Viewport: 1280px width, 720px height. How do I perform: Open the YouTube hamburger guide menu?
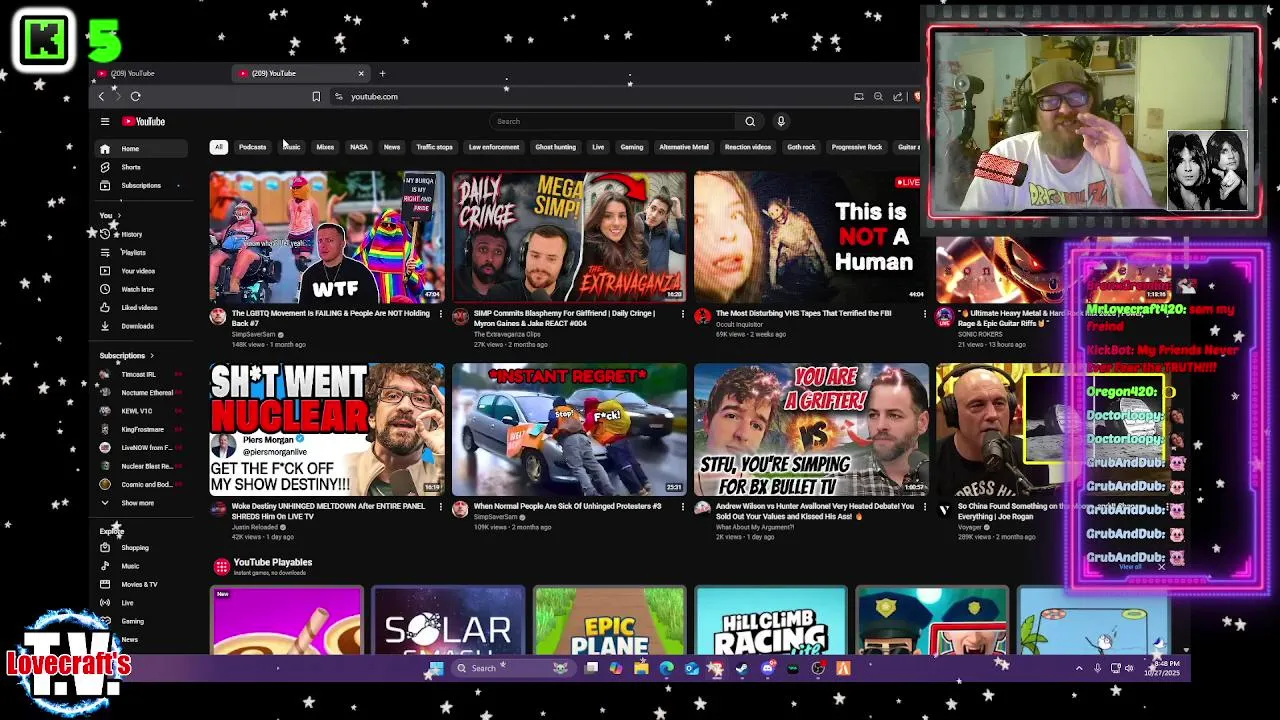[104, 121]
